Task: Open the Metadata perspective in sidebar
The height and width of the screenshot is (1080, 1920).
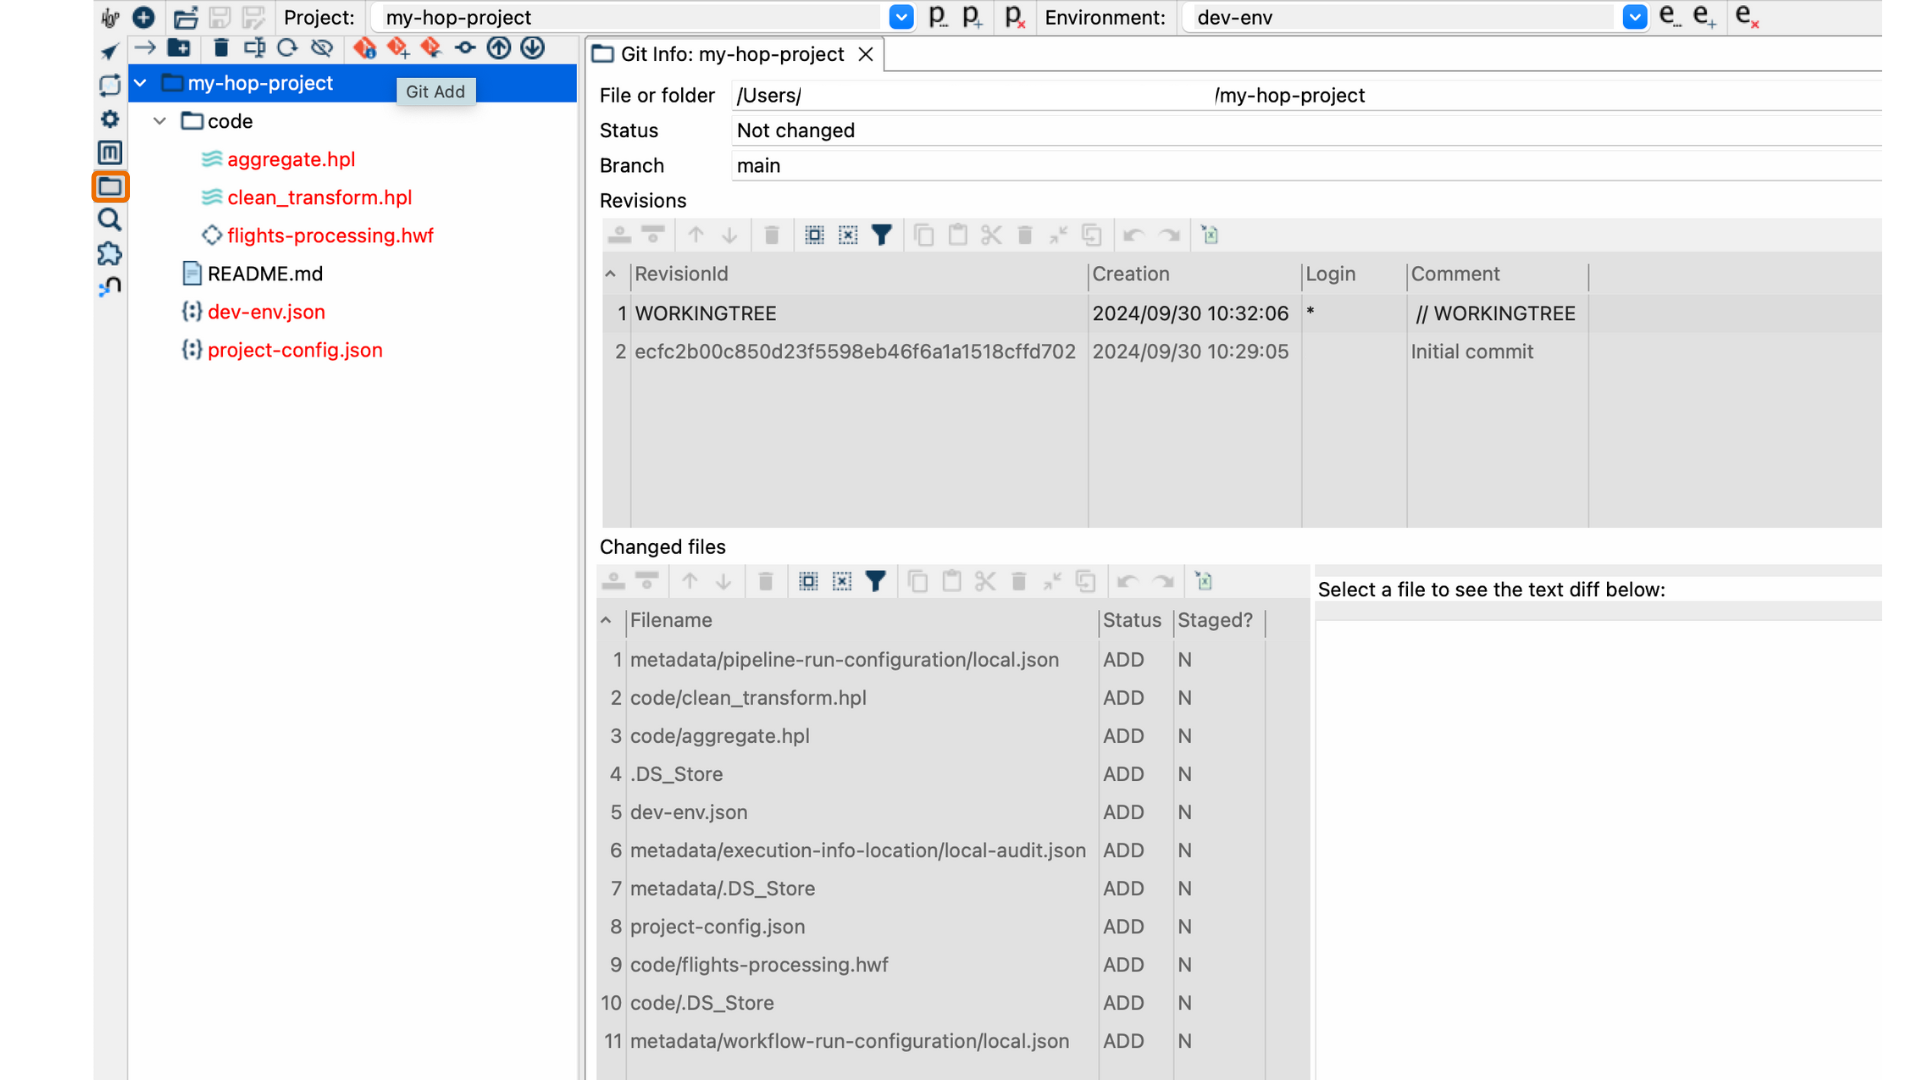Action: click(x=110, y=152)
